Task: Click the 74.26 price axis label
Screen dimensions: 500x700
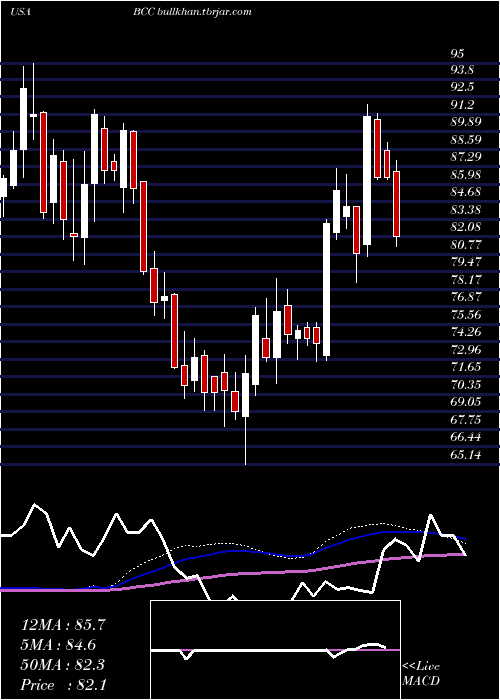Action: point(465,332)
